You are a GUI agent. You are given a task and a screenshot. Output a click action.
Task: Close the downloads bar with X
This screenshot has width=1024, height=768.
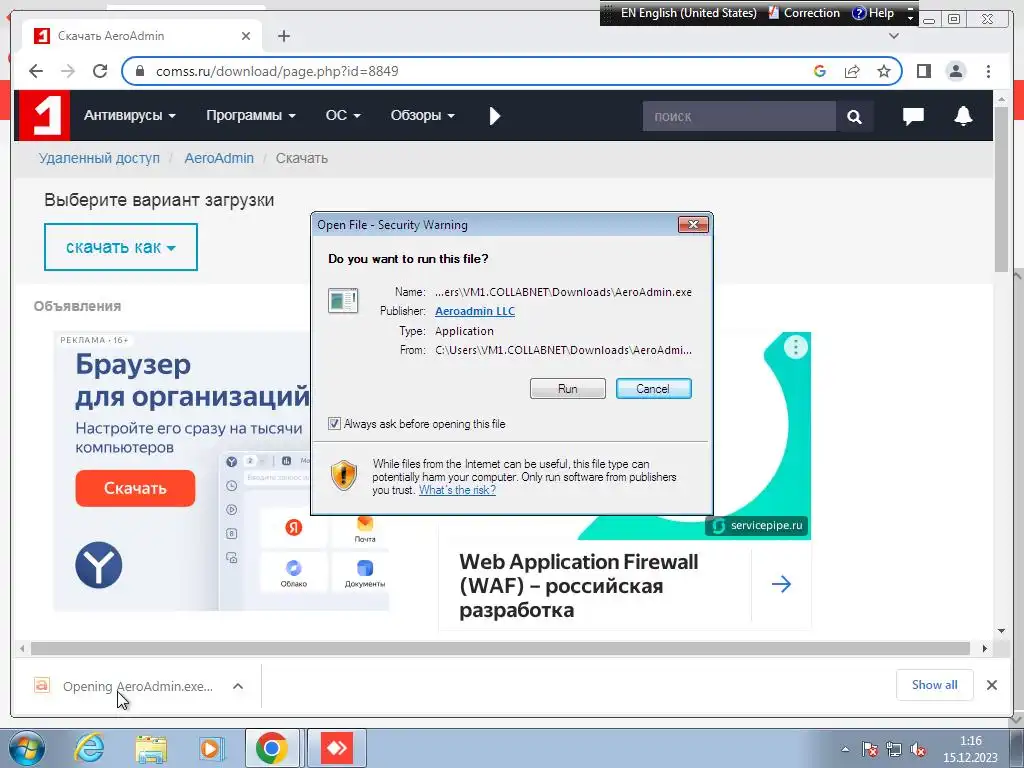[991, 685]
